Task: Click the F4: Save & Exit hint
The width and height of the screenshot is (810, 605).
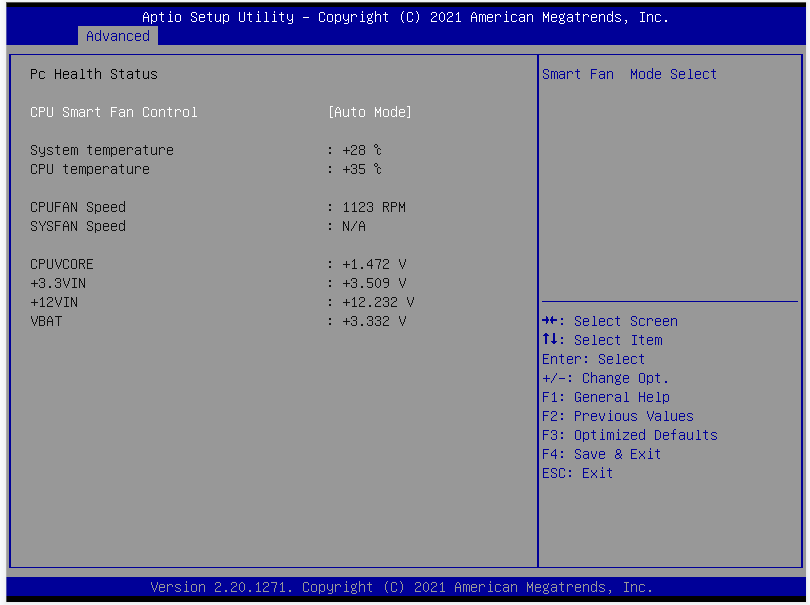Action: (x=602, y=454)
